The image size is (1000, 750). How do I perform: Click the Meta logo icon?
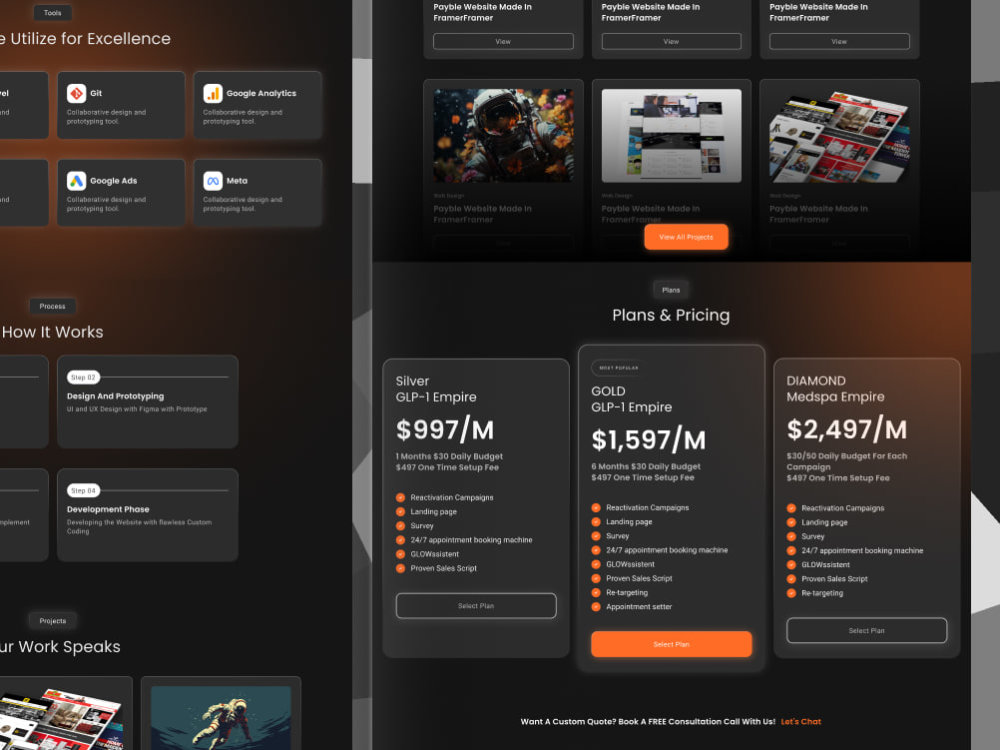coord(213,181)
